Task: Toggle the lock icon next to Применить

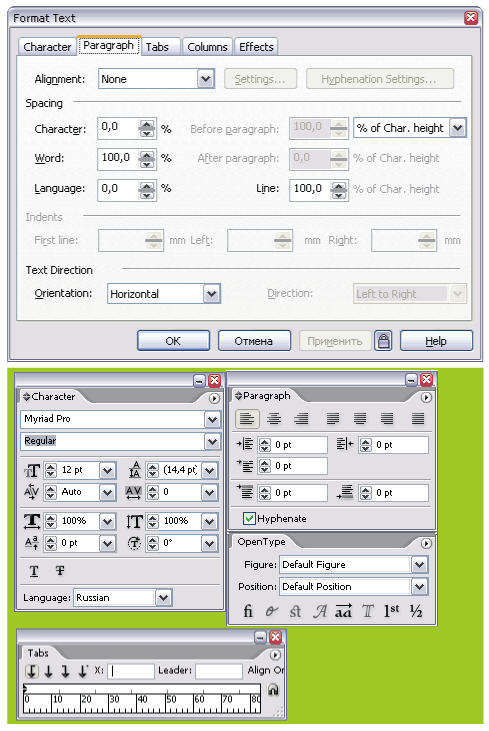Action: pyautogui.click(x=383, y=341)
